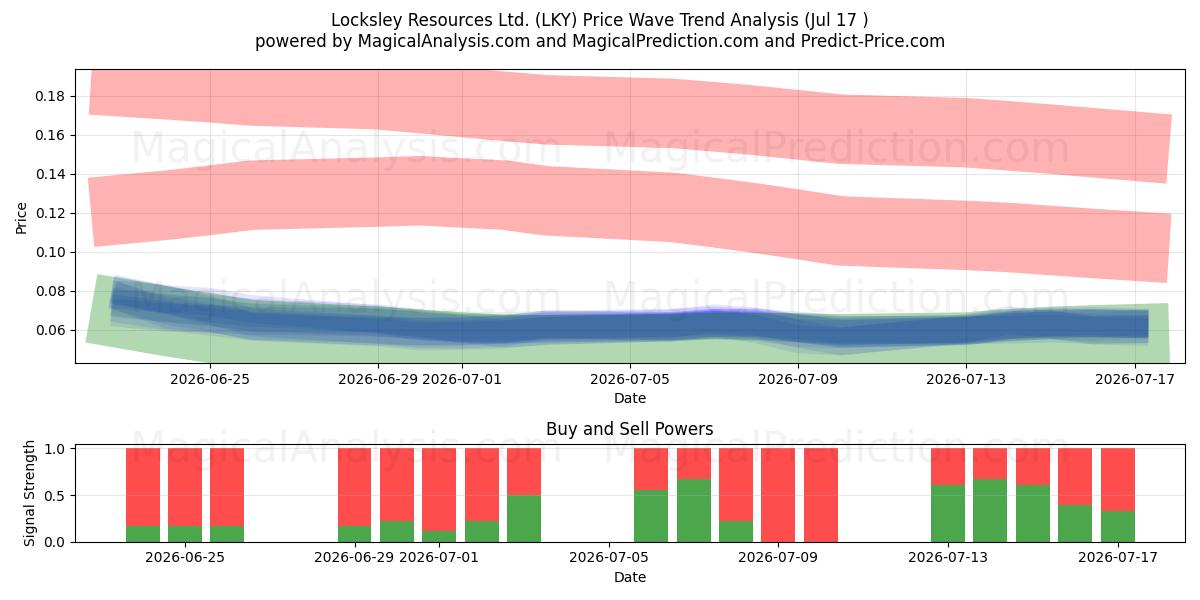
Task: Click the 'Date' label under the Buy and Sell Powers chart
Action: click(630, 577)
